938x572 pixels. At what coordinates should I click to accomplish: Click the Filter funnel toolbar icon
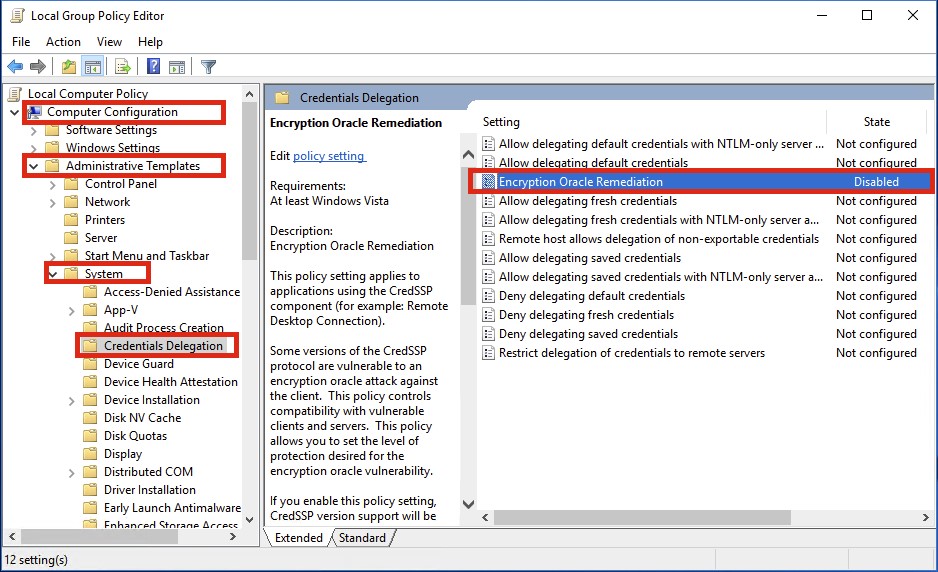click(x=208, y=67)
